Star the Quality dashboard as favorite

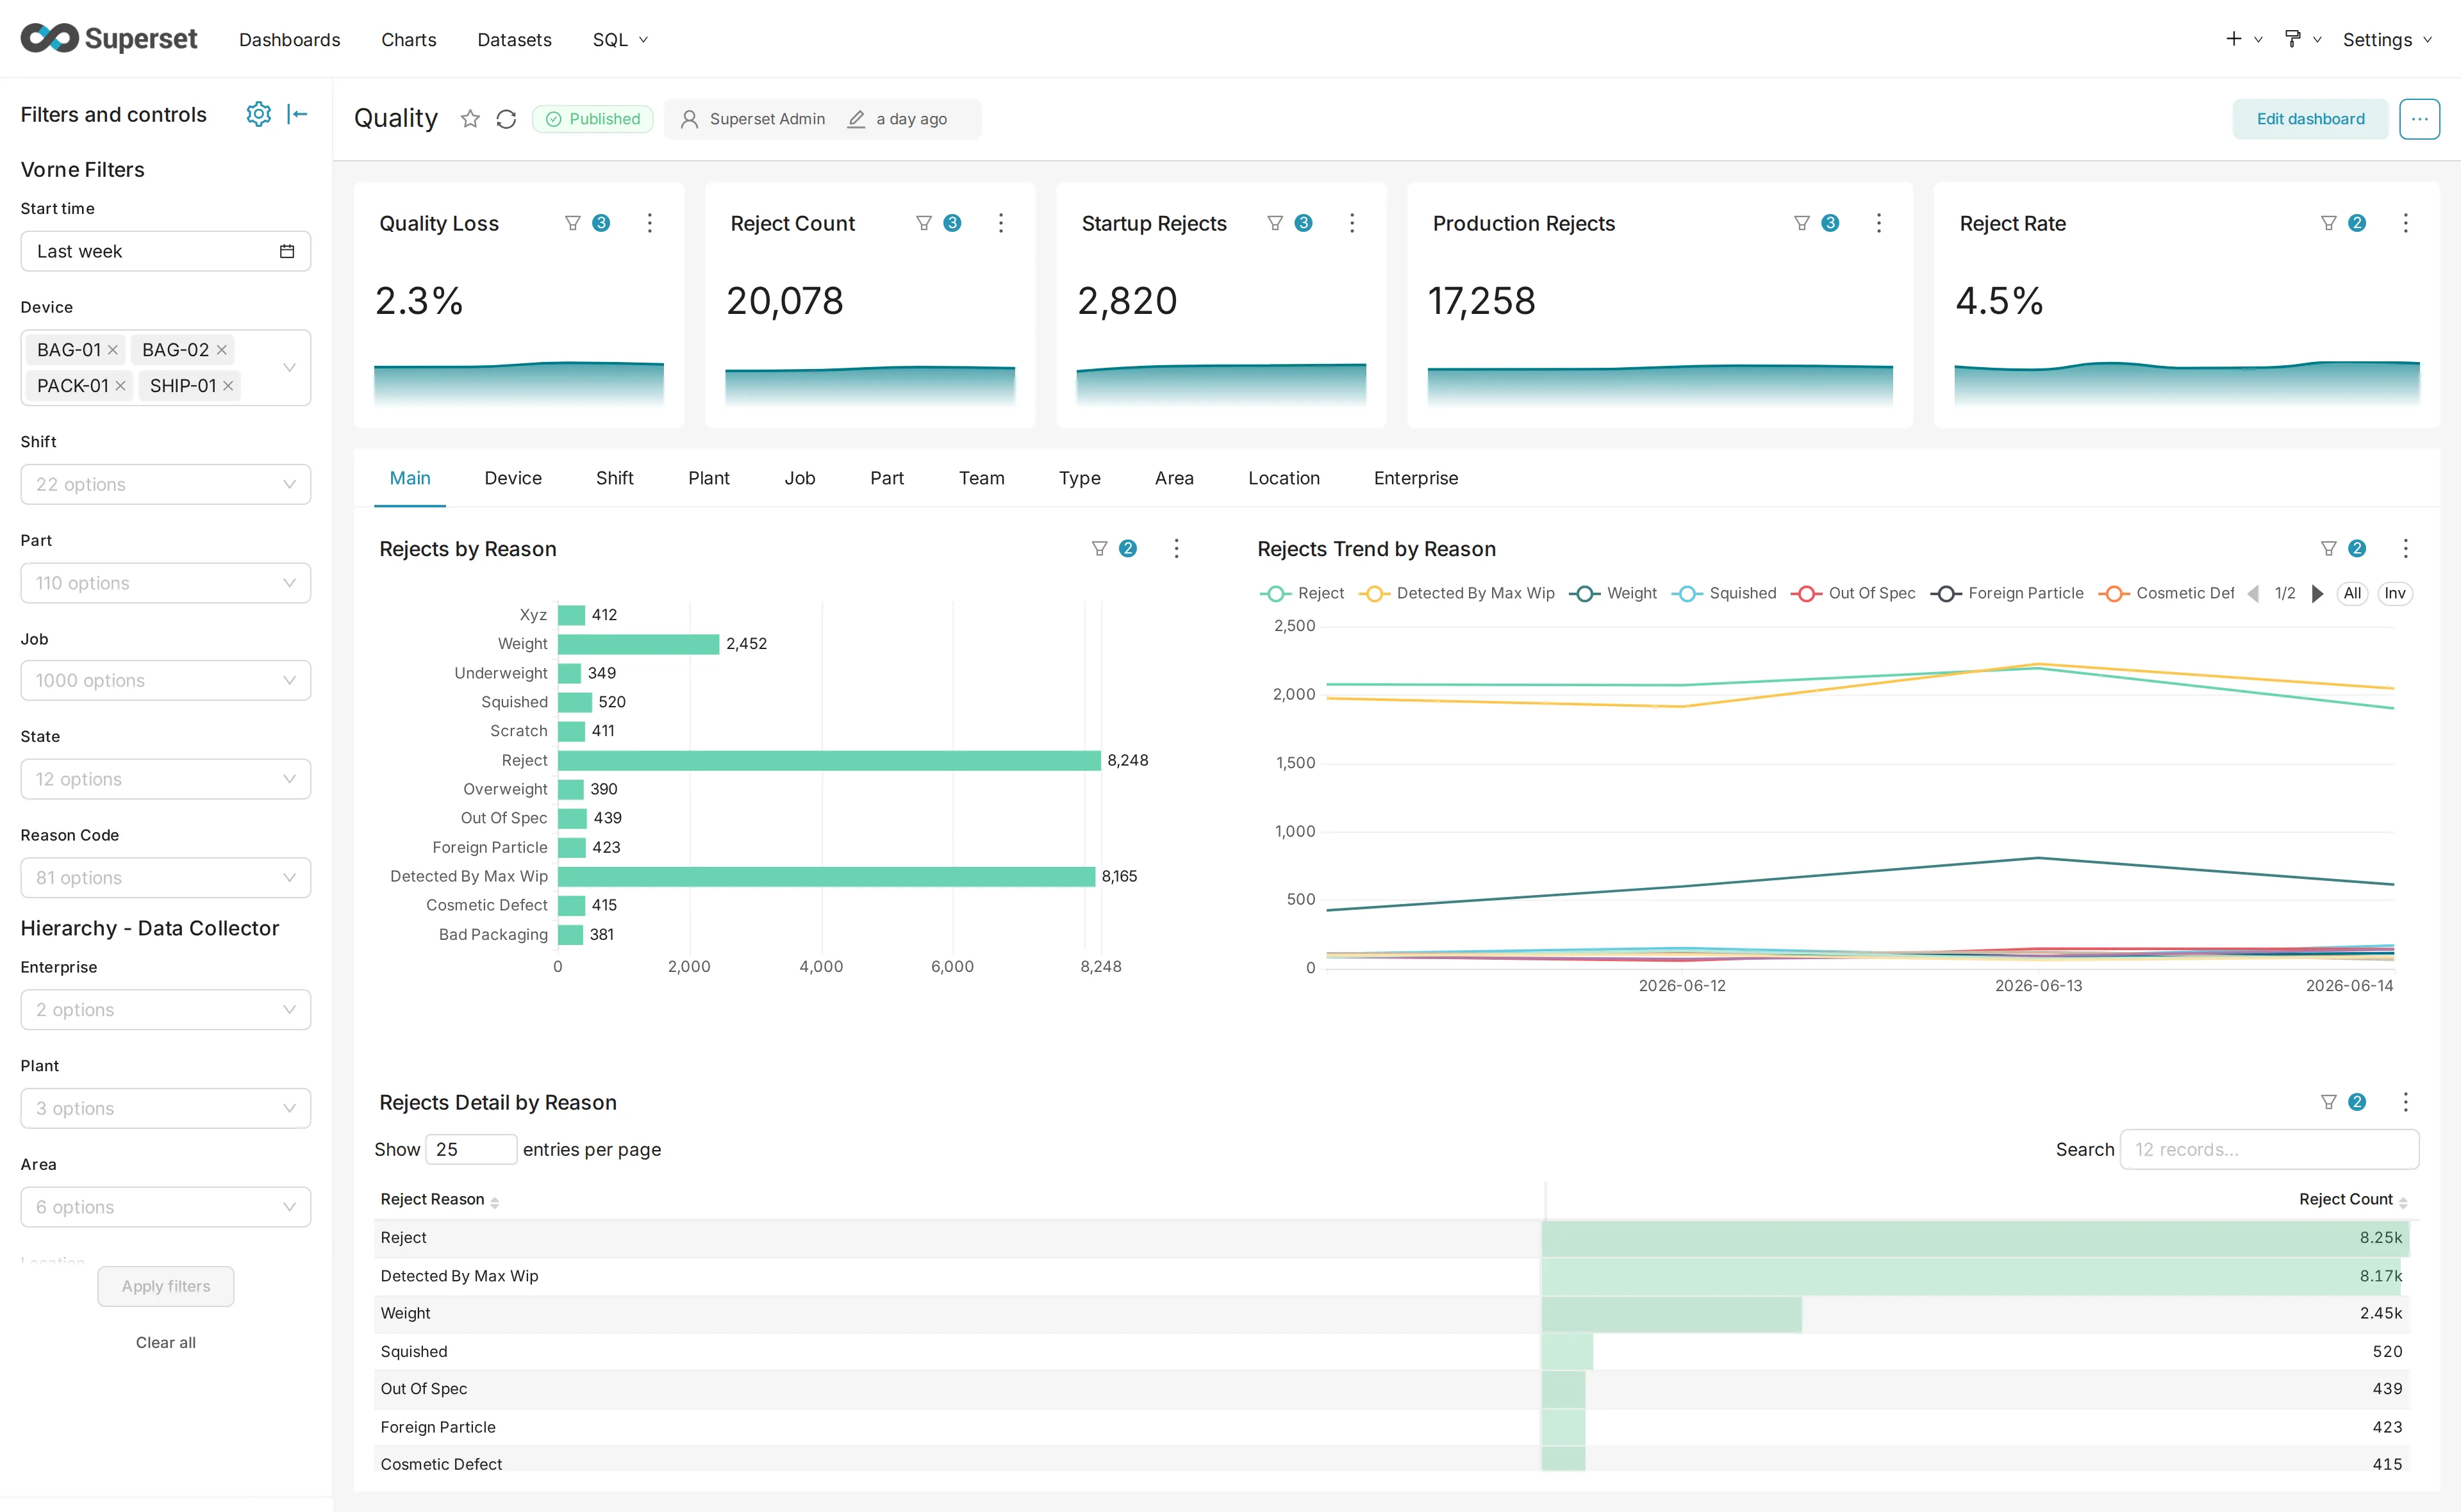coord(470,119)
